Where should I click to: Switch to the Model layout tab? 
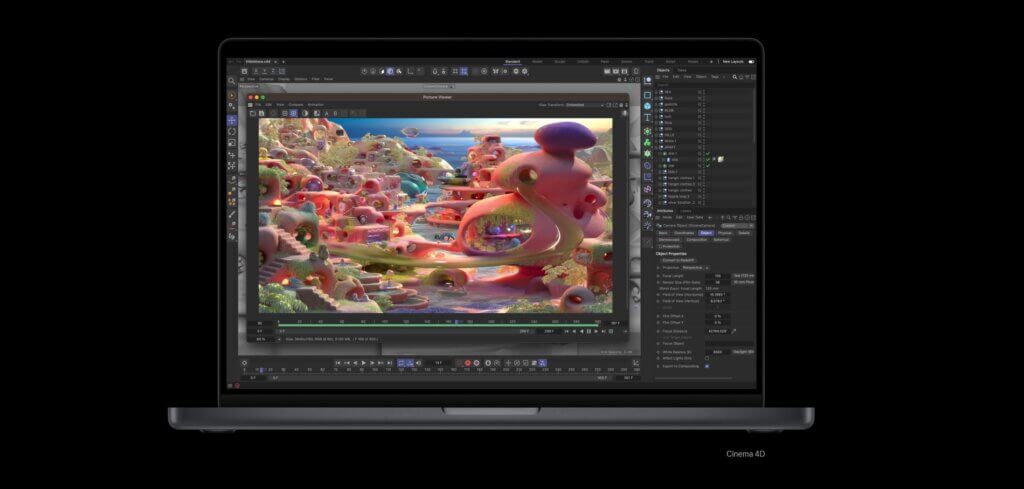(537, 61)
